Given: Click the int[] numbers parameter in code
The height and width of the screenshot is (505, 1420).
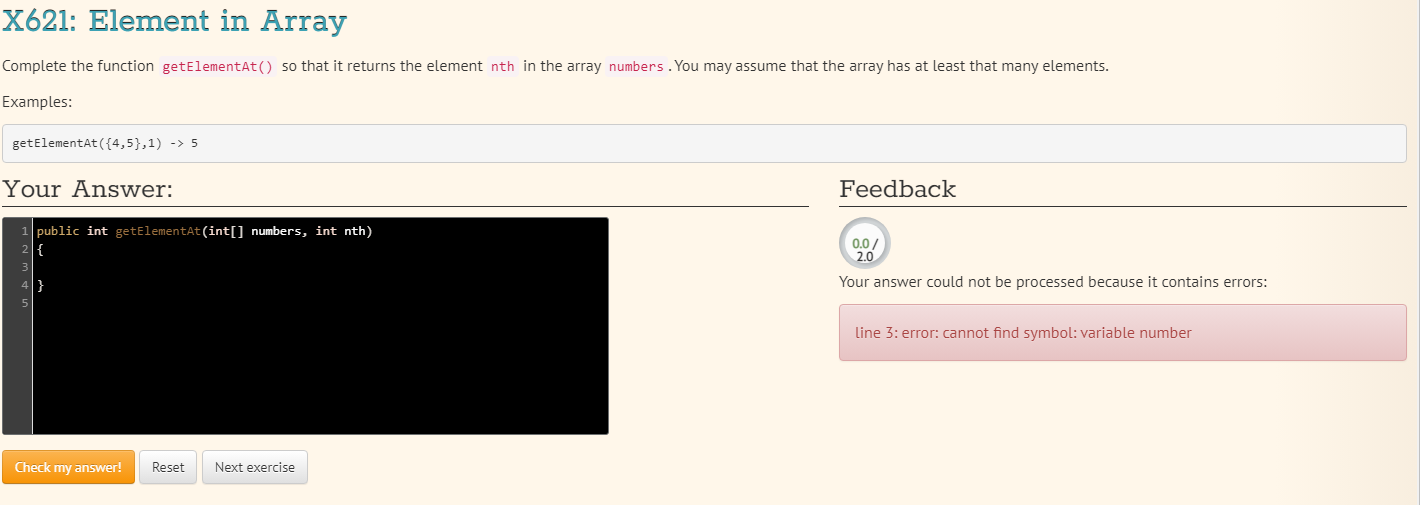Looking at the screenshot, I should (254, 231).
